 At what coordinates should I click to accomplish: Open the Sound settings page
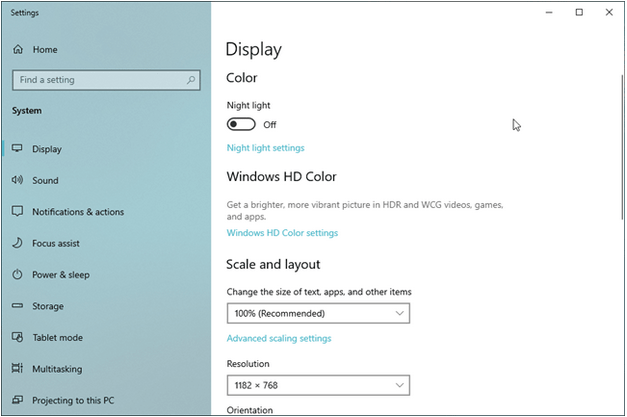(x=45, y=180)
